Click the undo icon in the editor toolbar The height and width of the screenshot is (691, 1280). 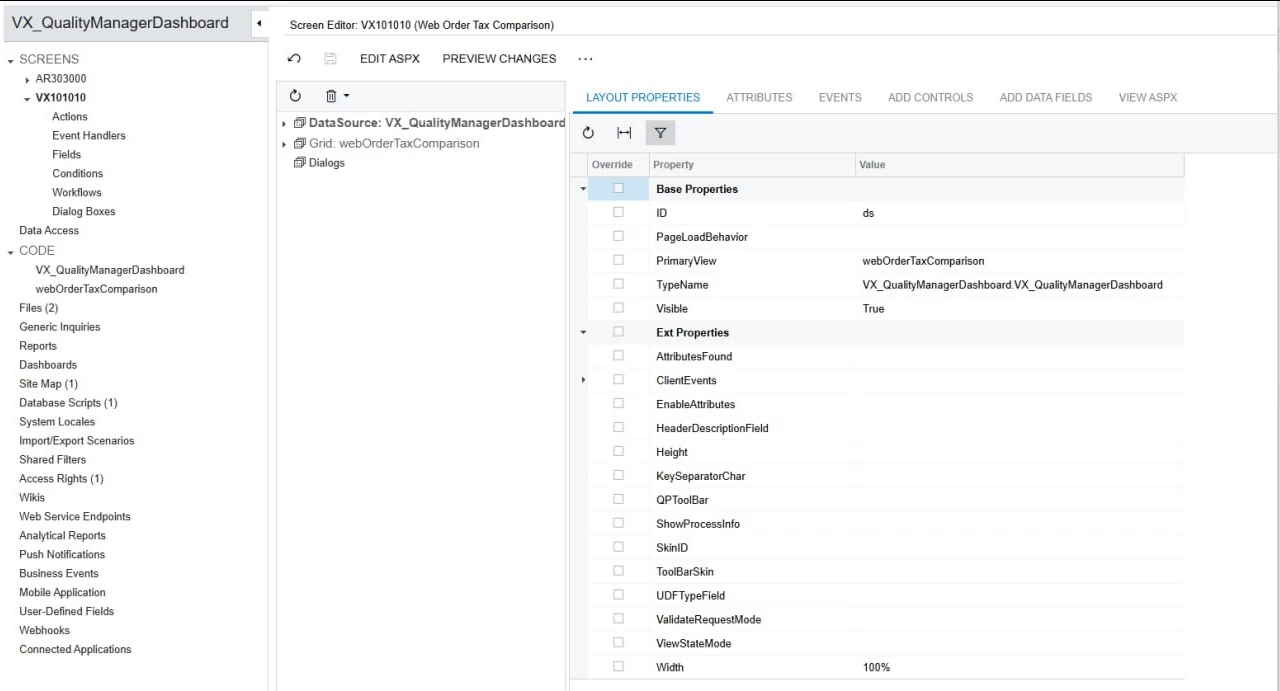pyautogui.click(x=294, y=59)
